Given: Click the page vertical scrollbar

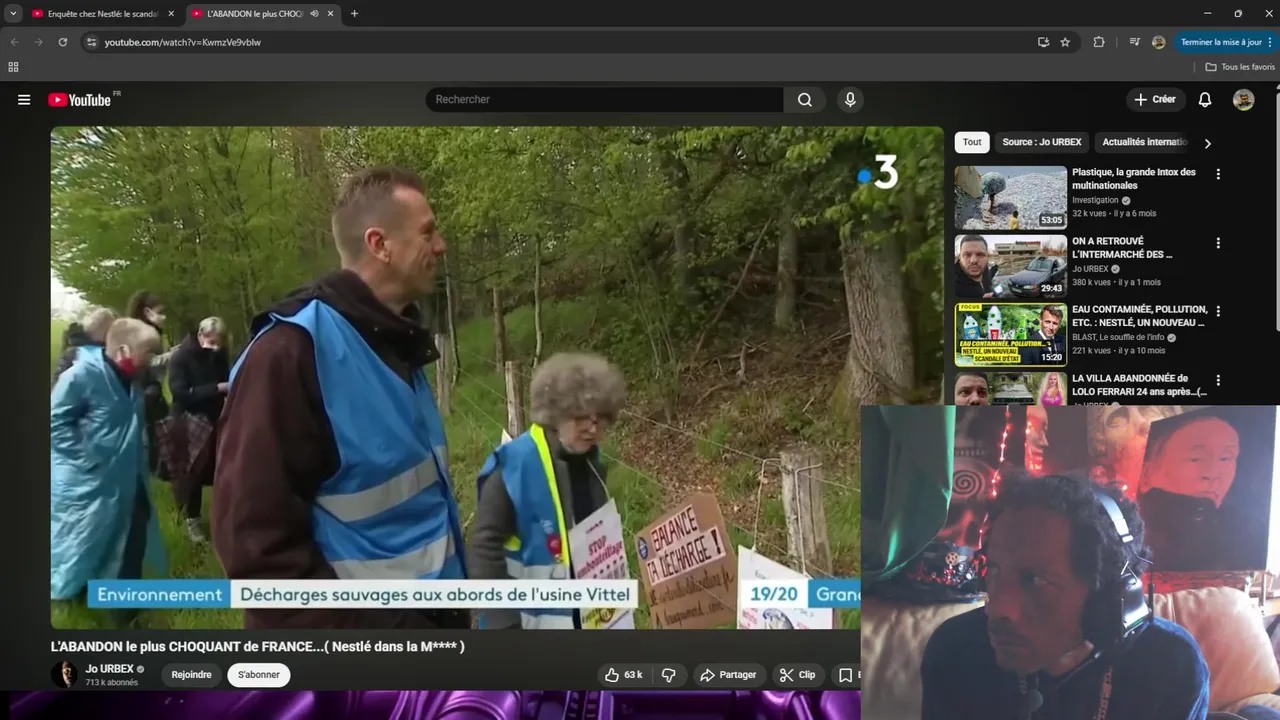Looking at the screenshot, I should coord(1277,210).
